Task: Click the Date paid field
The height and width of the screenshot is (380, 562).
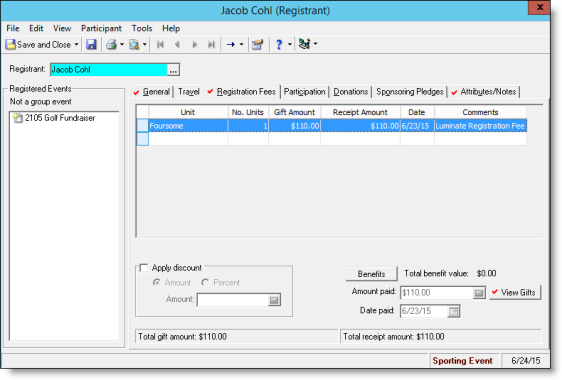Action: (424, 311)
